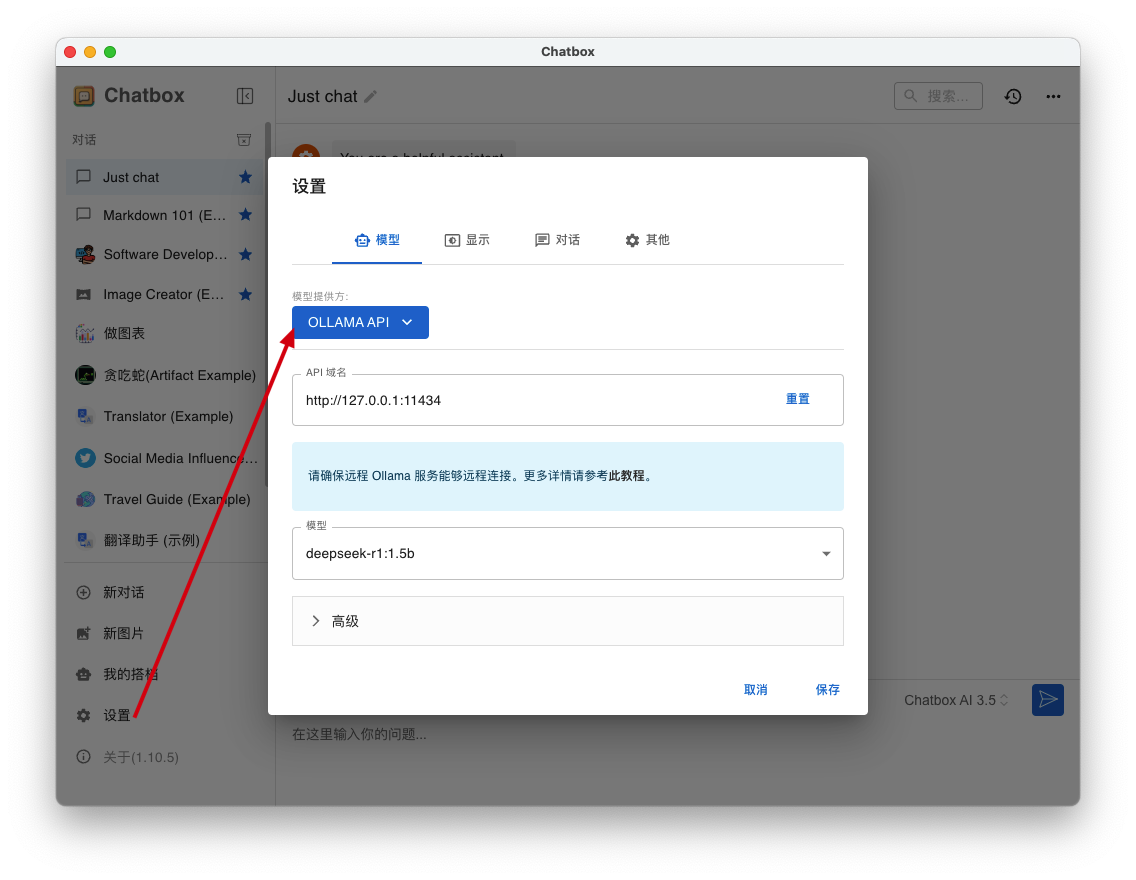Open the three-dot more options menu

pos(1053,96)
